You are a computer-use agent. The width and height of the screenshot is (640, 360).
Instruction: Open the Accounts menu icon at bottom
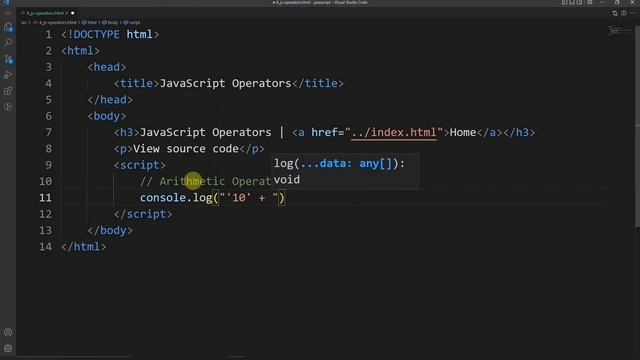pyautogui.click(x=8, y=332)
